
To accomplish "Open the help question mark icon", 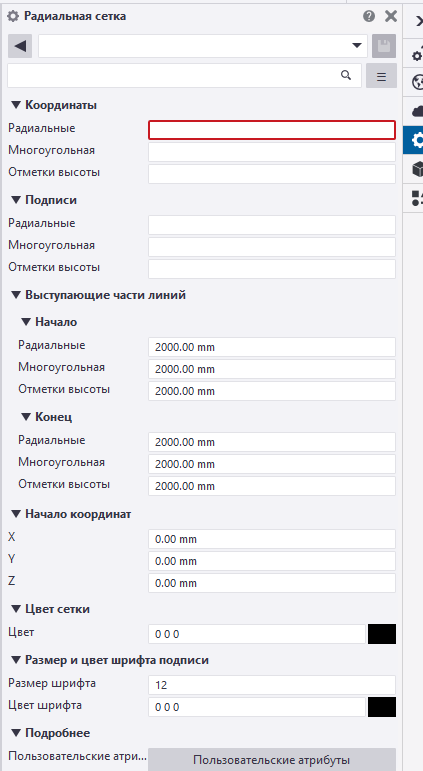I will coord(369,16).
